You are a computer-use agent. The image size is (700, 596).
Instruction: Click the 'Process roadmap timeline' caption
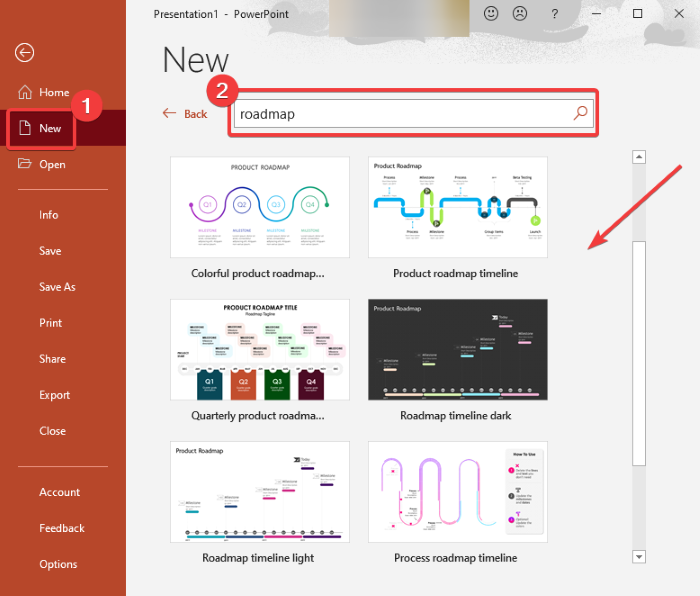(455, 558)
